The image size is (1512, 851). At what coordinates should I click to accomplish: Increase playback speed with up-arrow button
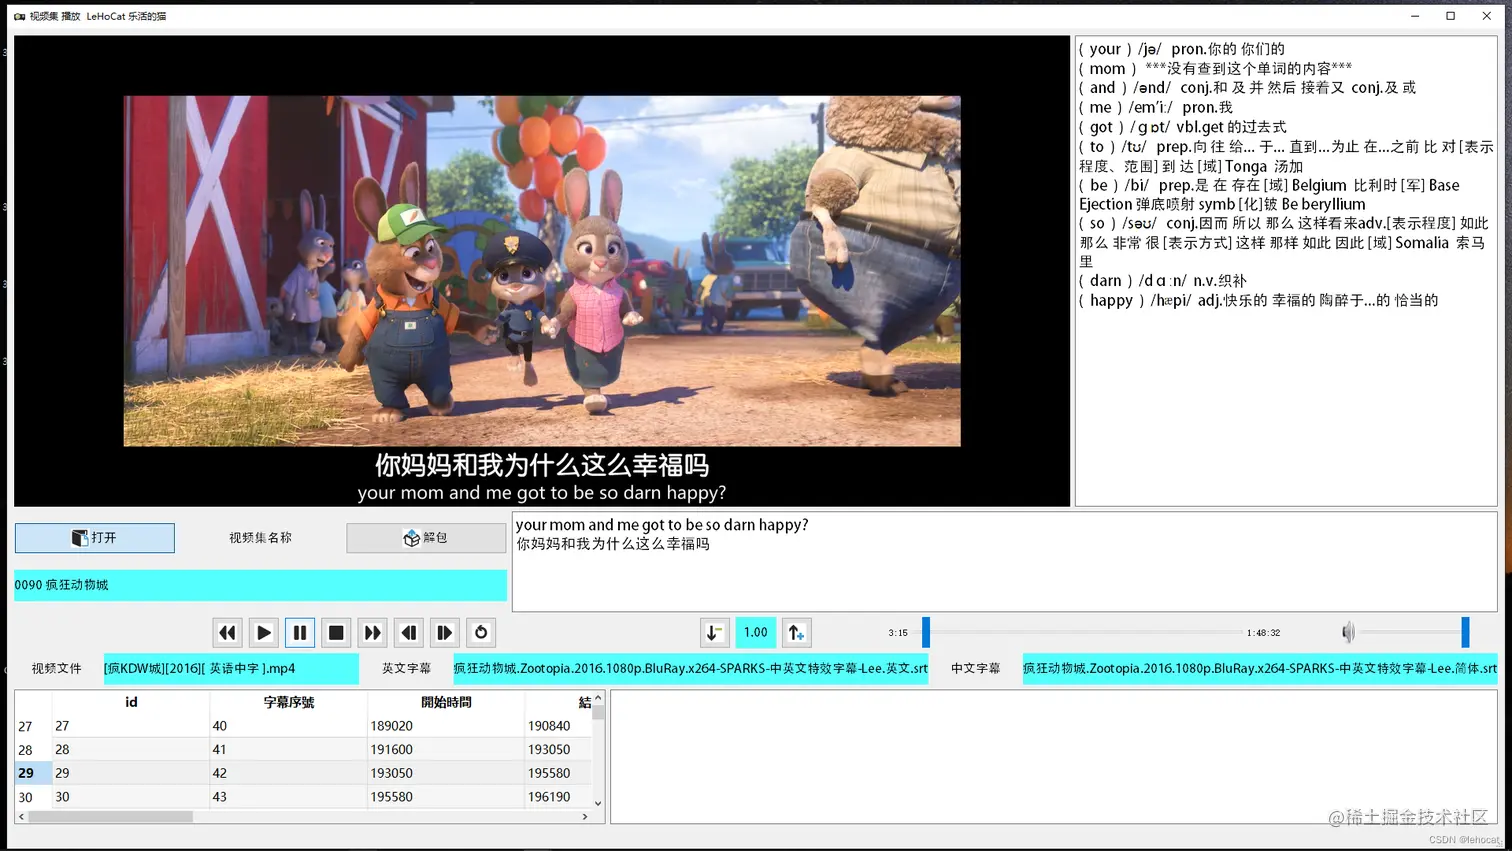point(796,632)
